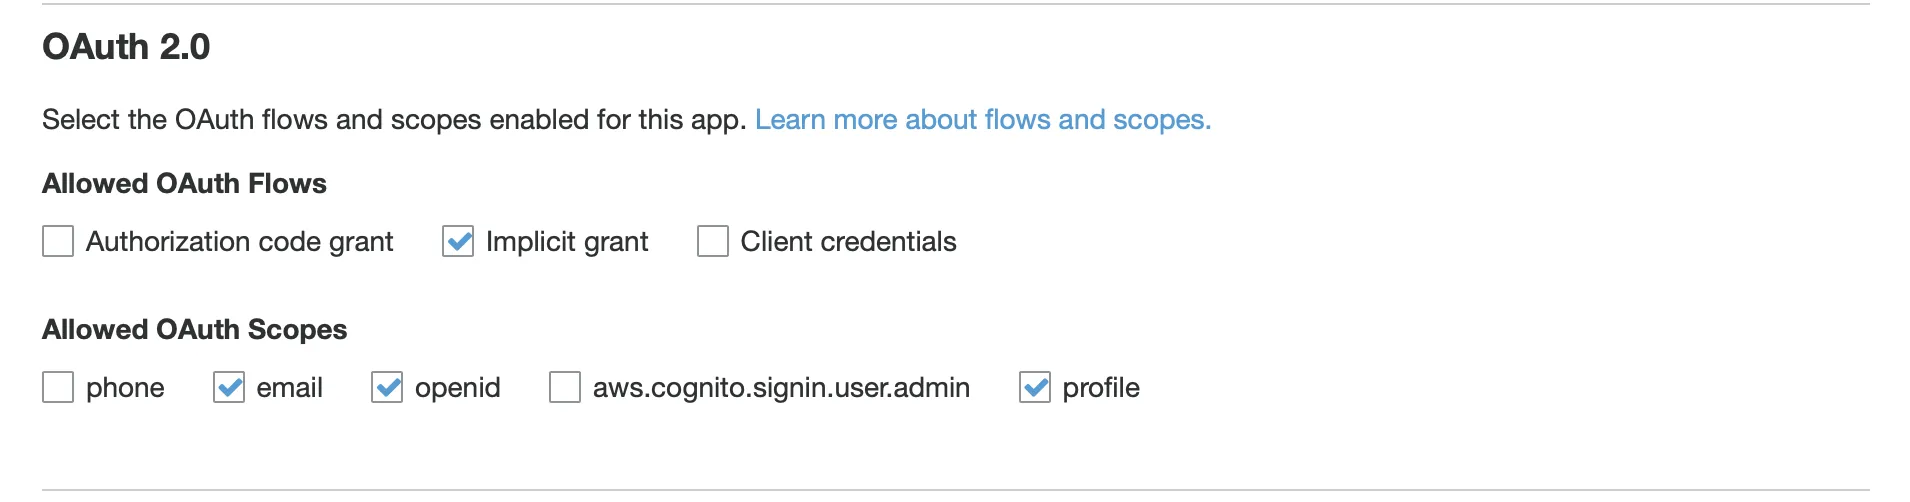This screenshot has height=502, width=1910.
Task: Click the Allowed OAuth Scopes heading
Action: click(x=194, y=330)
